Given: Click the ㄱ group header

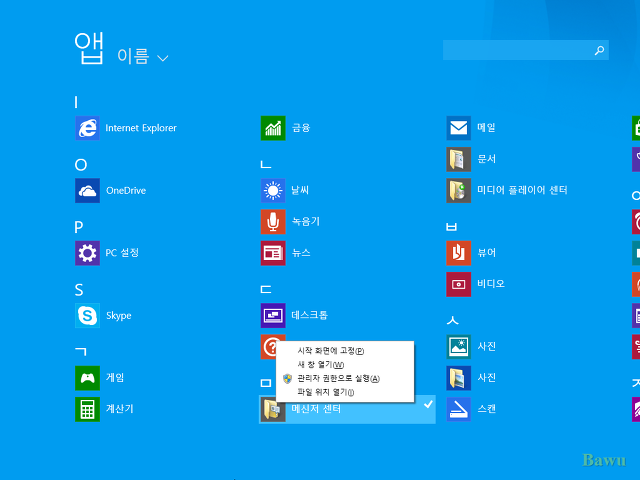Looking at the screenshot, I should click(x=81, y=351).
